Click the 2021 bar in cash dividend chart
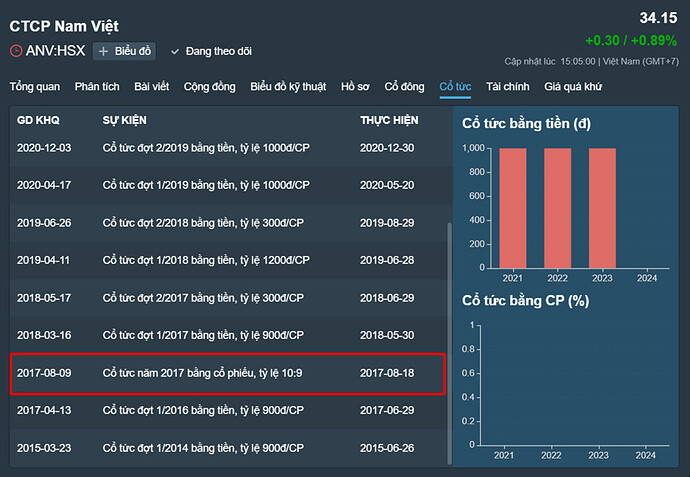 coord(513,208)
